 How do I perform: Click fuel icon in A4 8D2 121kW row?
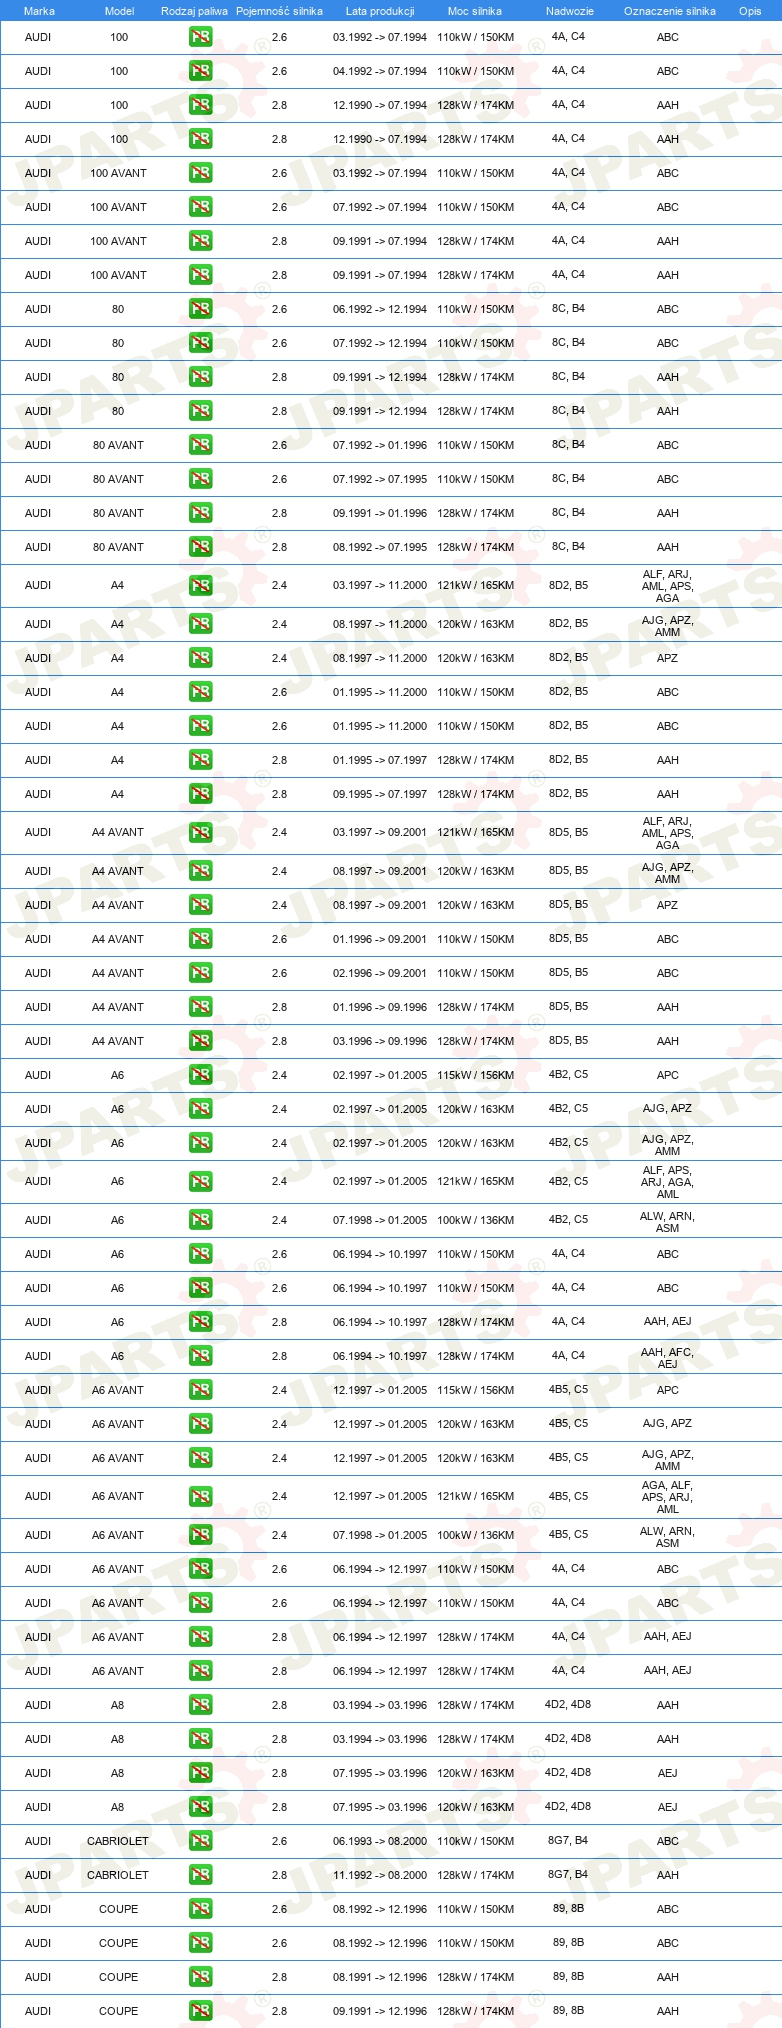pos(200,585)
